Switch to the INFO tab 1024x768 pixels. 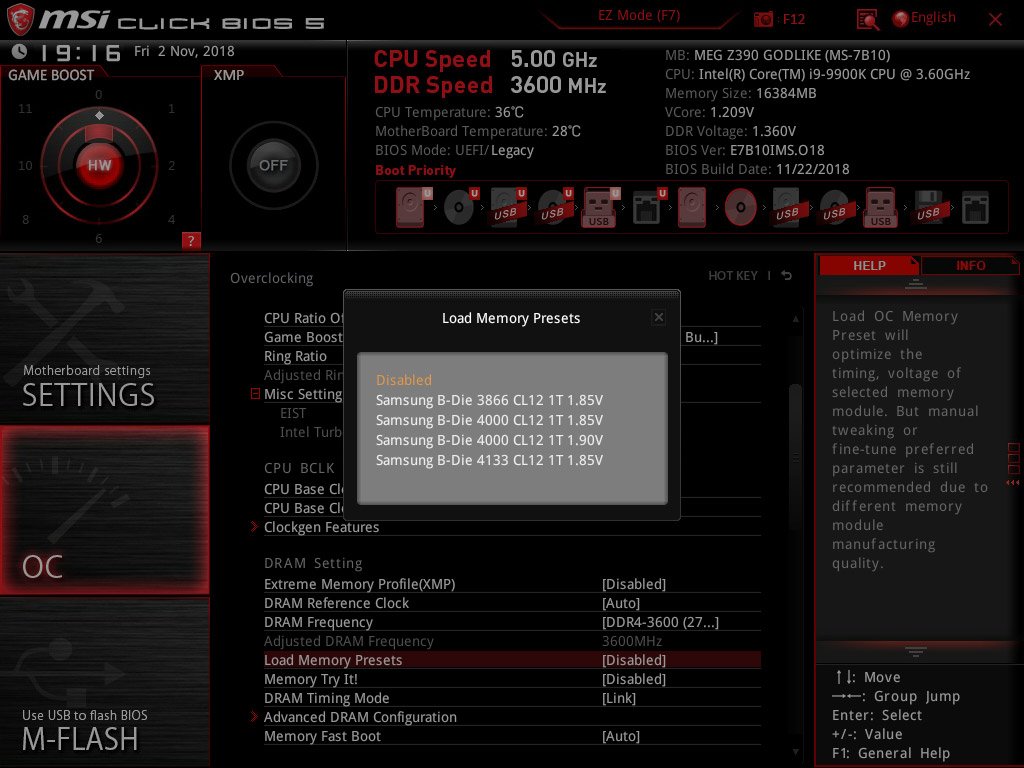point(970,265)
